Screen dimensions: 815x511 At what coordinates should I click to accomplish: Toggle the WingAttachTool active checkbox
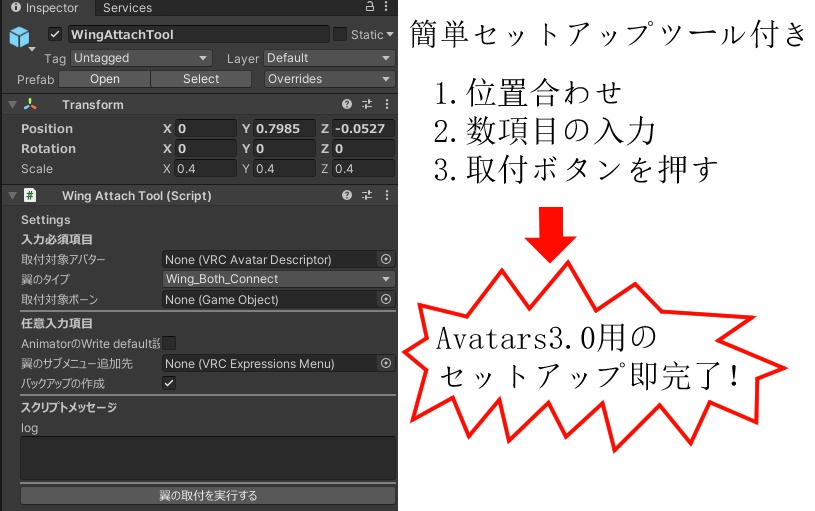coord(55,34)
